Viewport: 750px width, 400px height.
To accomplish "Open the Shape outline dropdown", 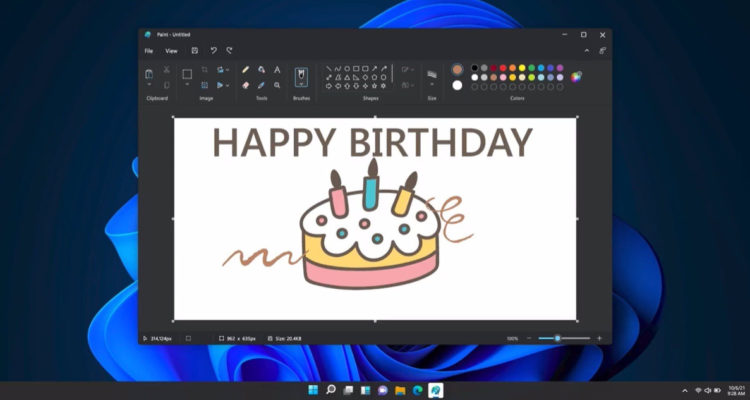I will coord(408,70).
